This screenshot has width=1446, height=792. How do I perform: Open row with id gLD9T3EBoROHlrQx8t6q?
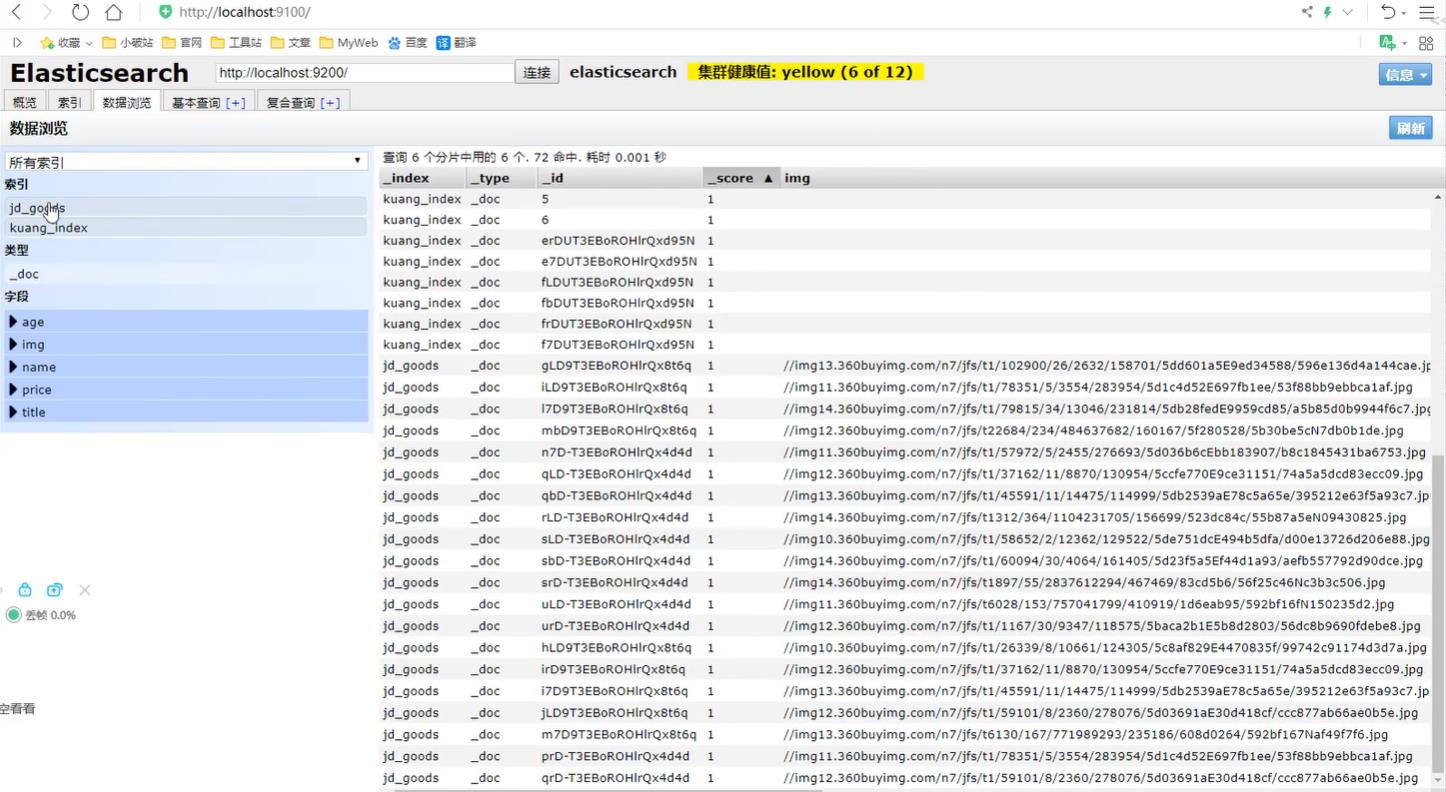[905, 366]
